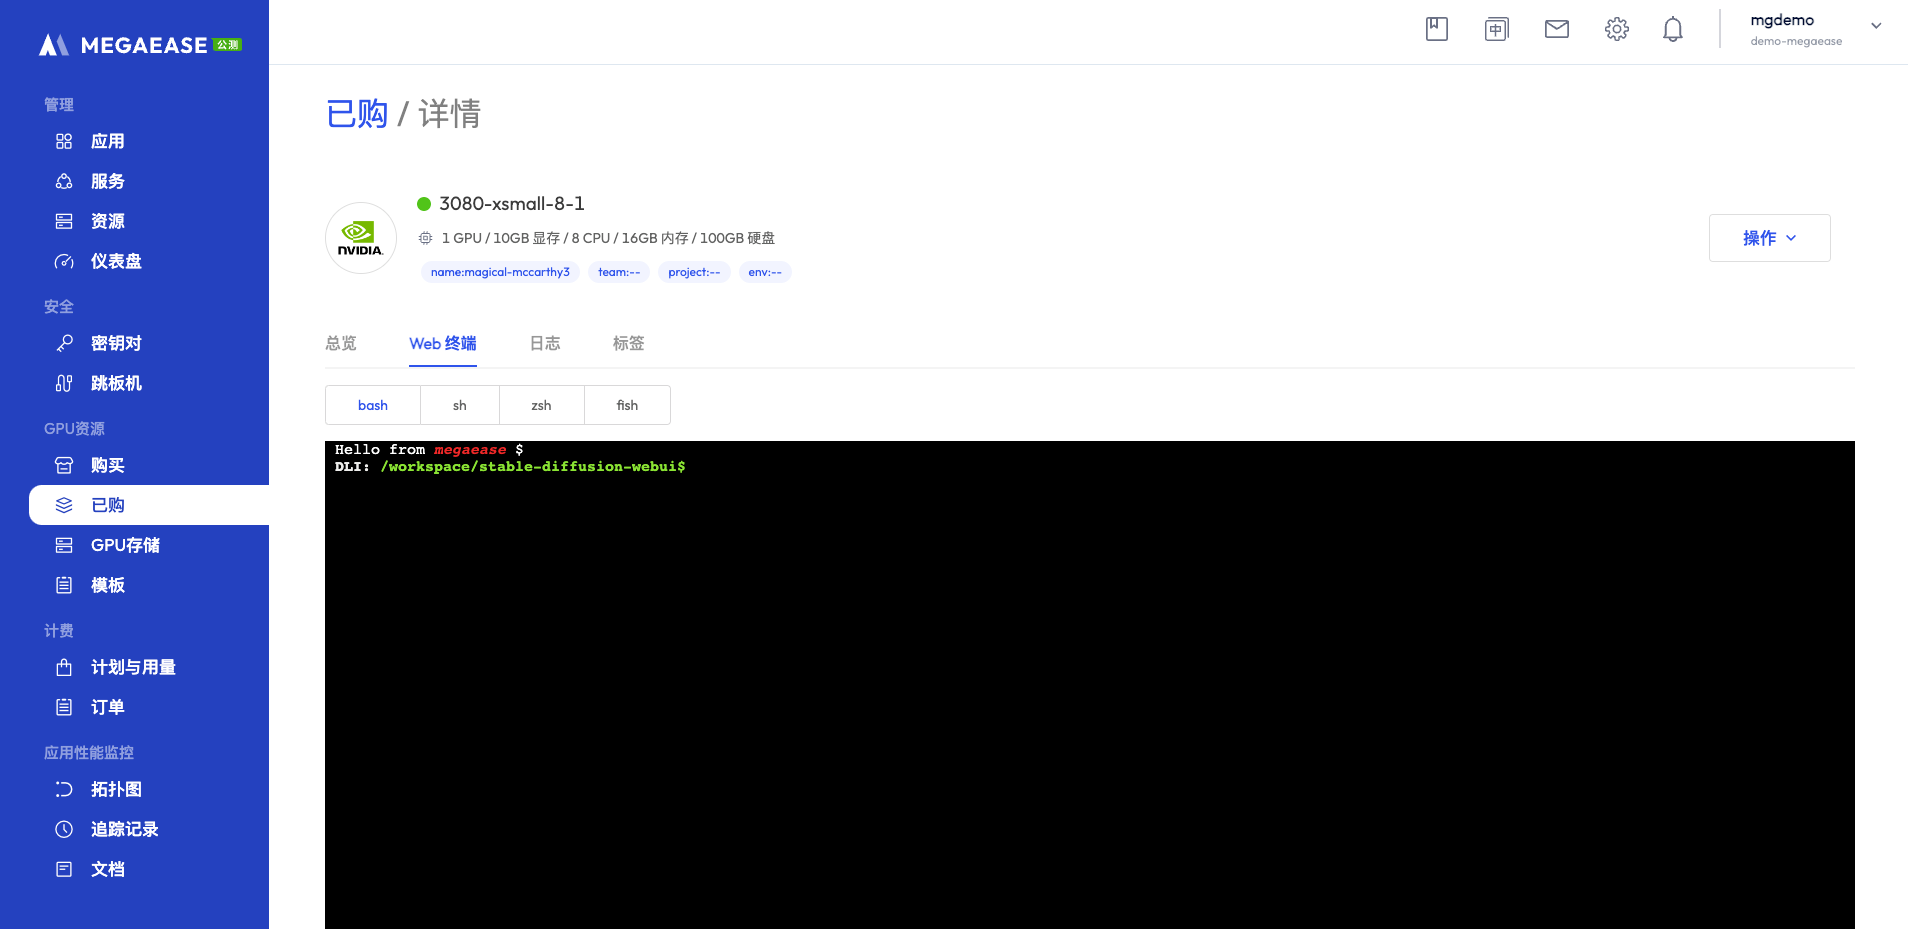This screenshot has height=929, width=1908.
Task: Click the NVIDIA logo thumbnail
Action: click(x=360, y=238)
